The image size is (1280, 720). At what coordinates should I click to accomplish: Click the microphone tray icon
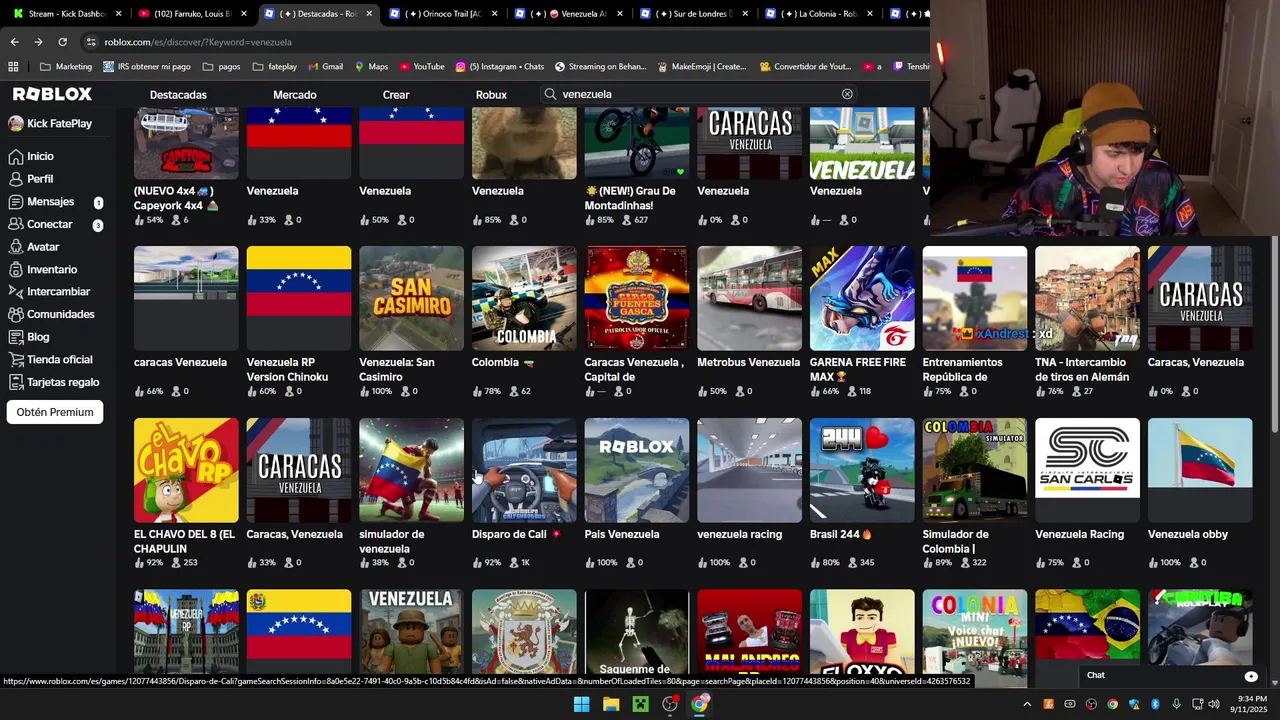click(1176, 704)
